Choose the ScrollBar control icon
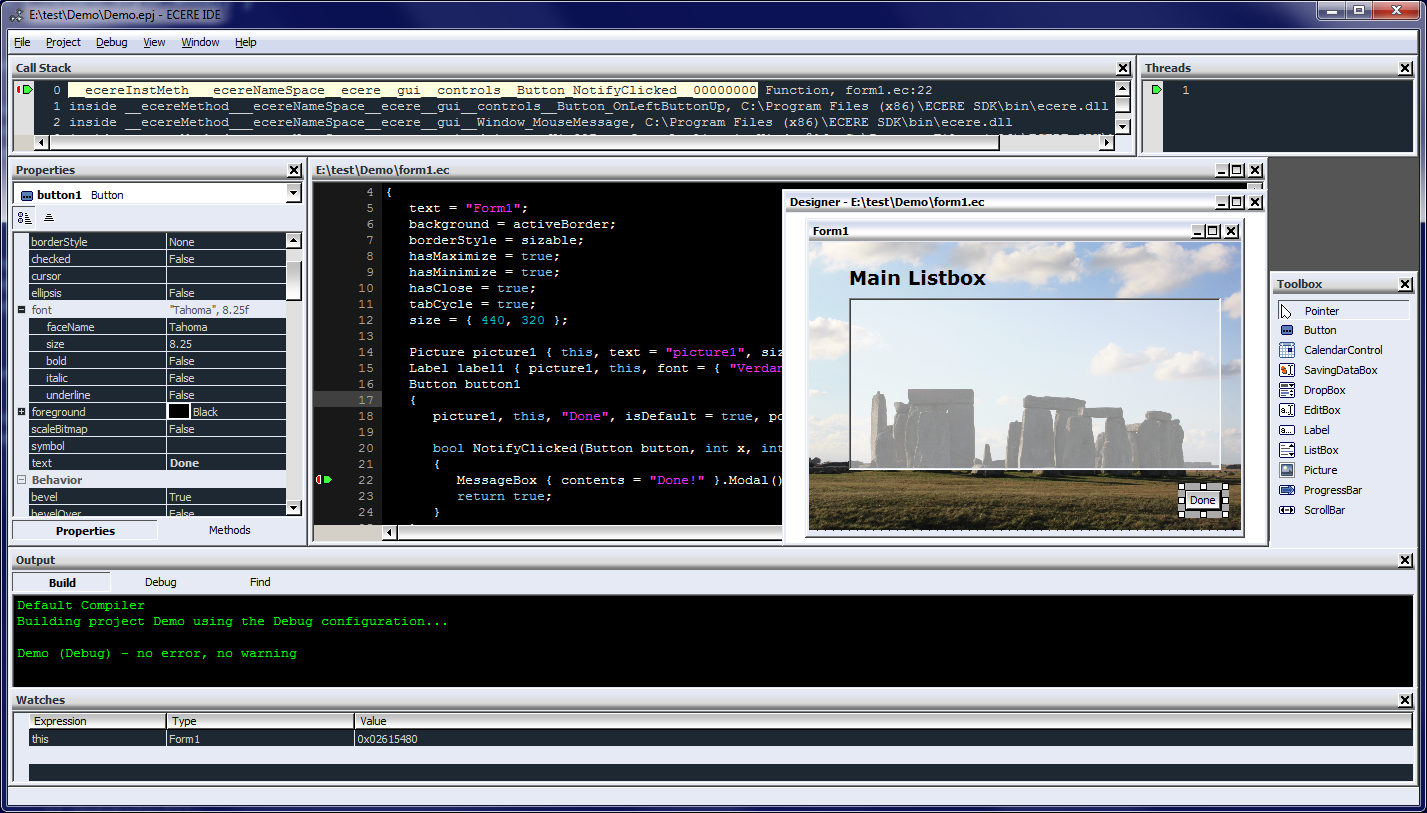1427x813 pixels. click(1286, 510)
